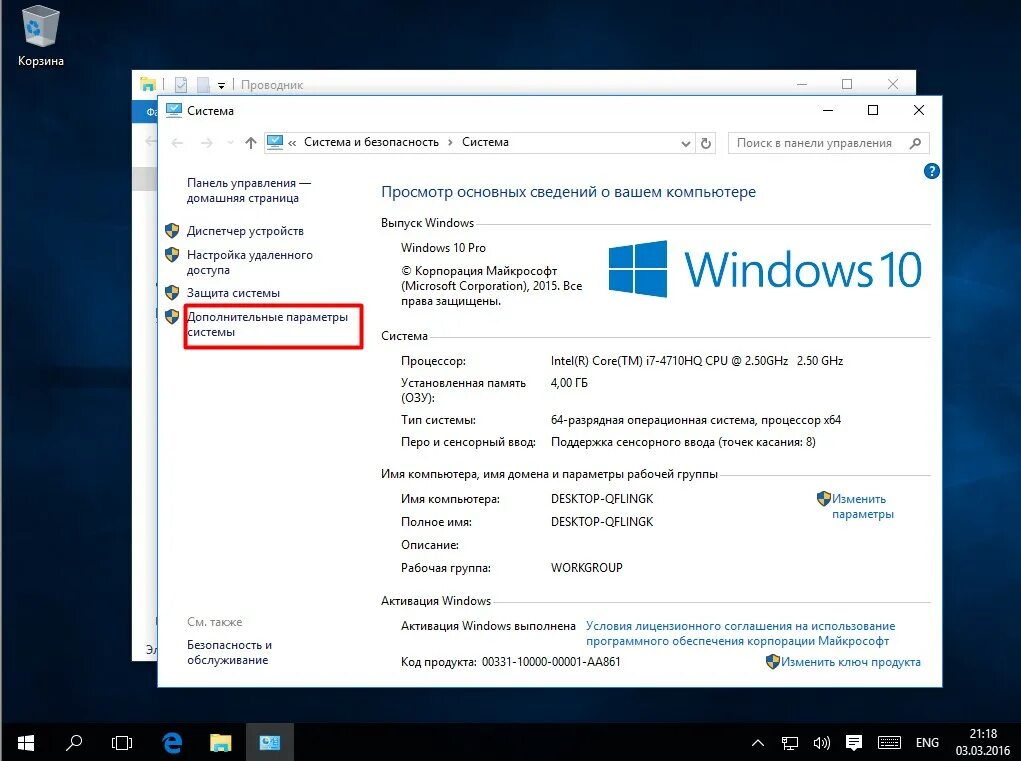Click shield icon beside Защита системы

[x=172, y=292]
